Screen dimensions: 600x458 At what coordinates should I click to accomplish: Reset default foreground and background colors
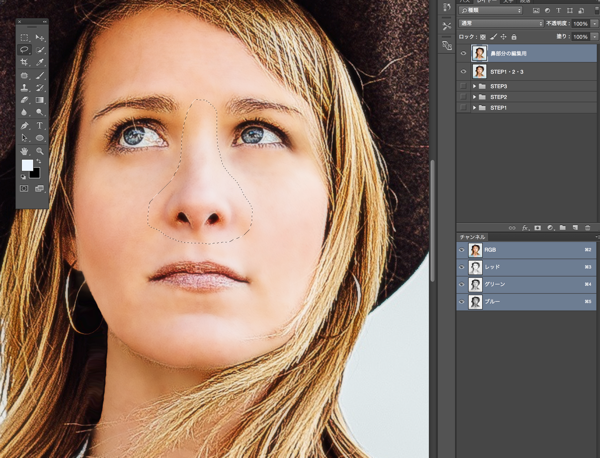point(23,176)
